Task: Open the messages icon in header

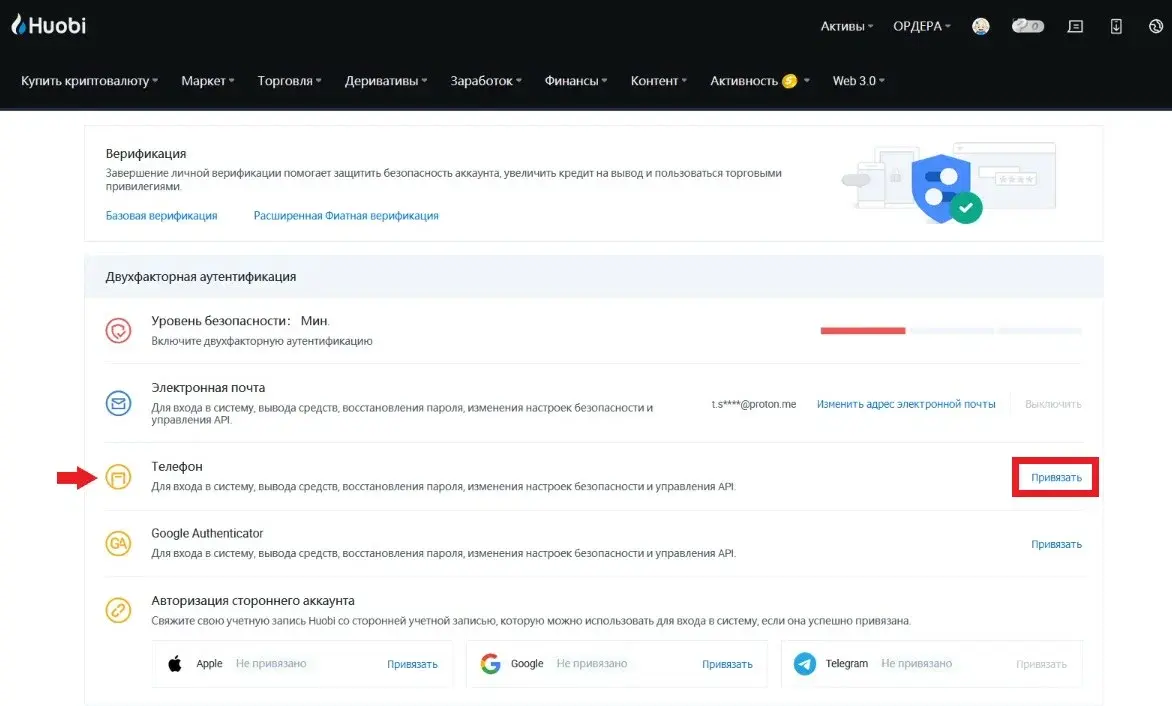Action: pos(1076,27)
